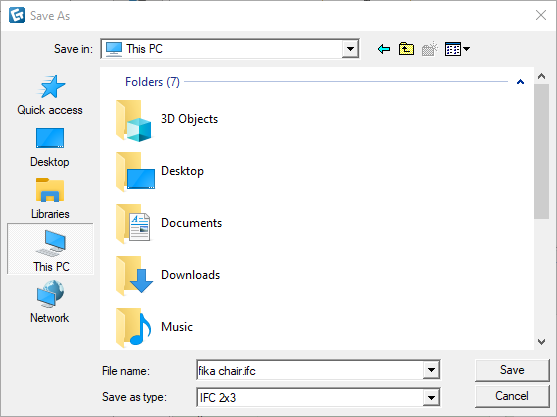Click the Cancel button
557x417 pixels.
[x=512, y=396]
